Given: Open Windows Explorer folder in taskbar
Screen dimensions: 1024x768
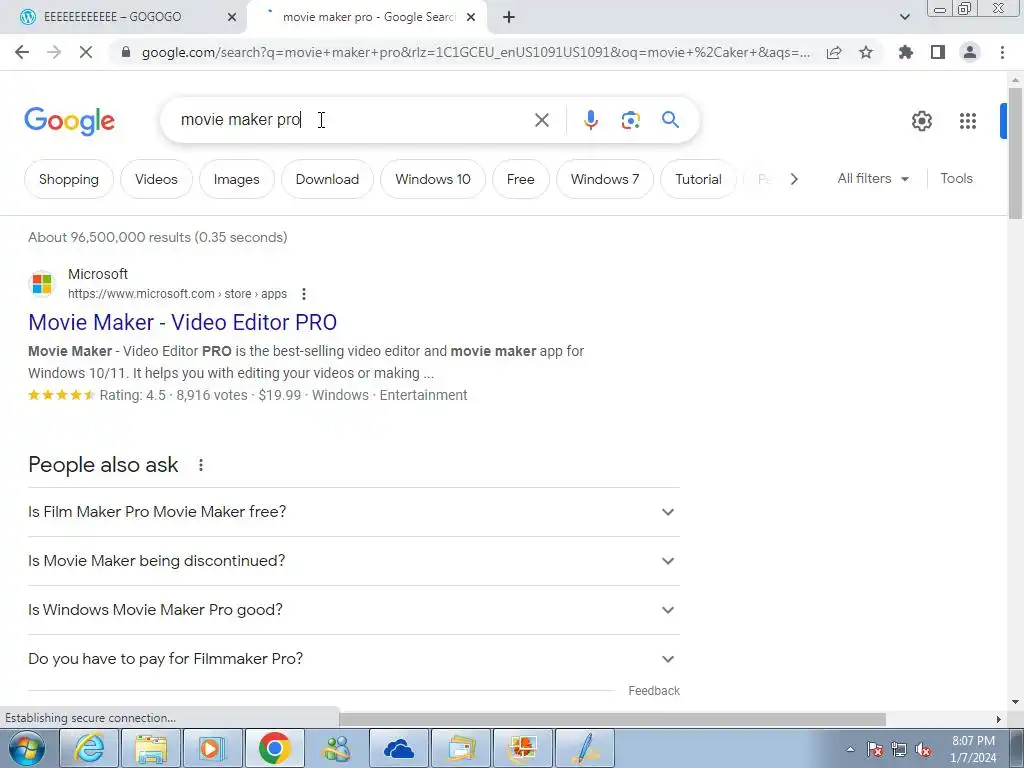Looking at the screenshot, I should pyautogui.click(x=152, y=748).
